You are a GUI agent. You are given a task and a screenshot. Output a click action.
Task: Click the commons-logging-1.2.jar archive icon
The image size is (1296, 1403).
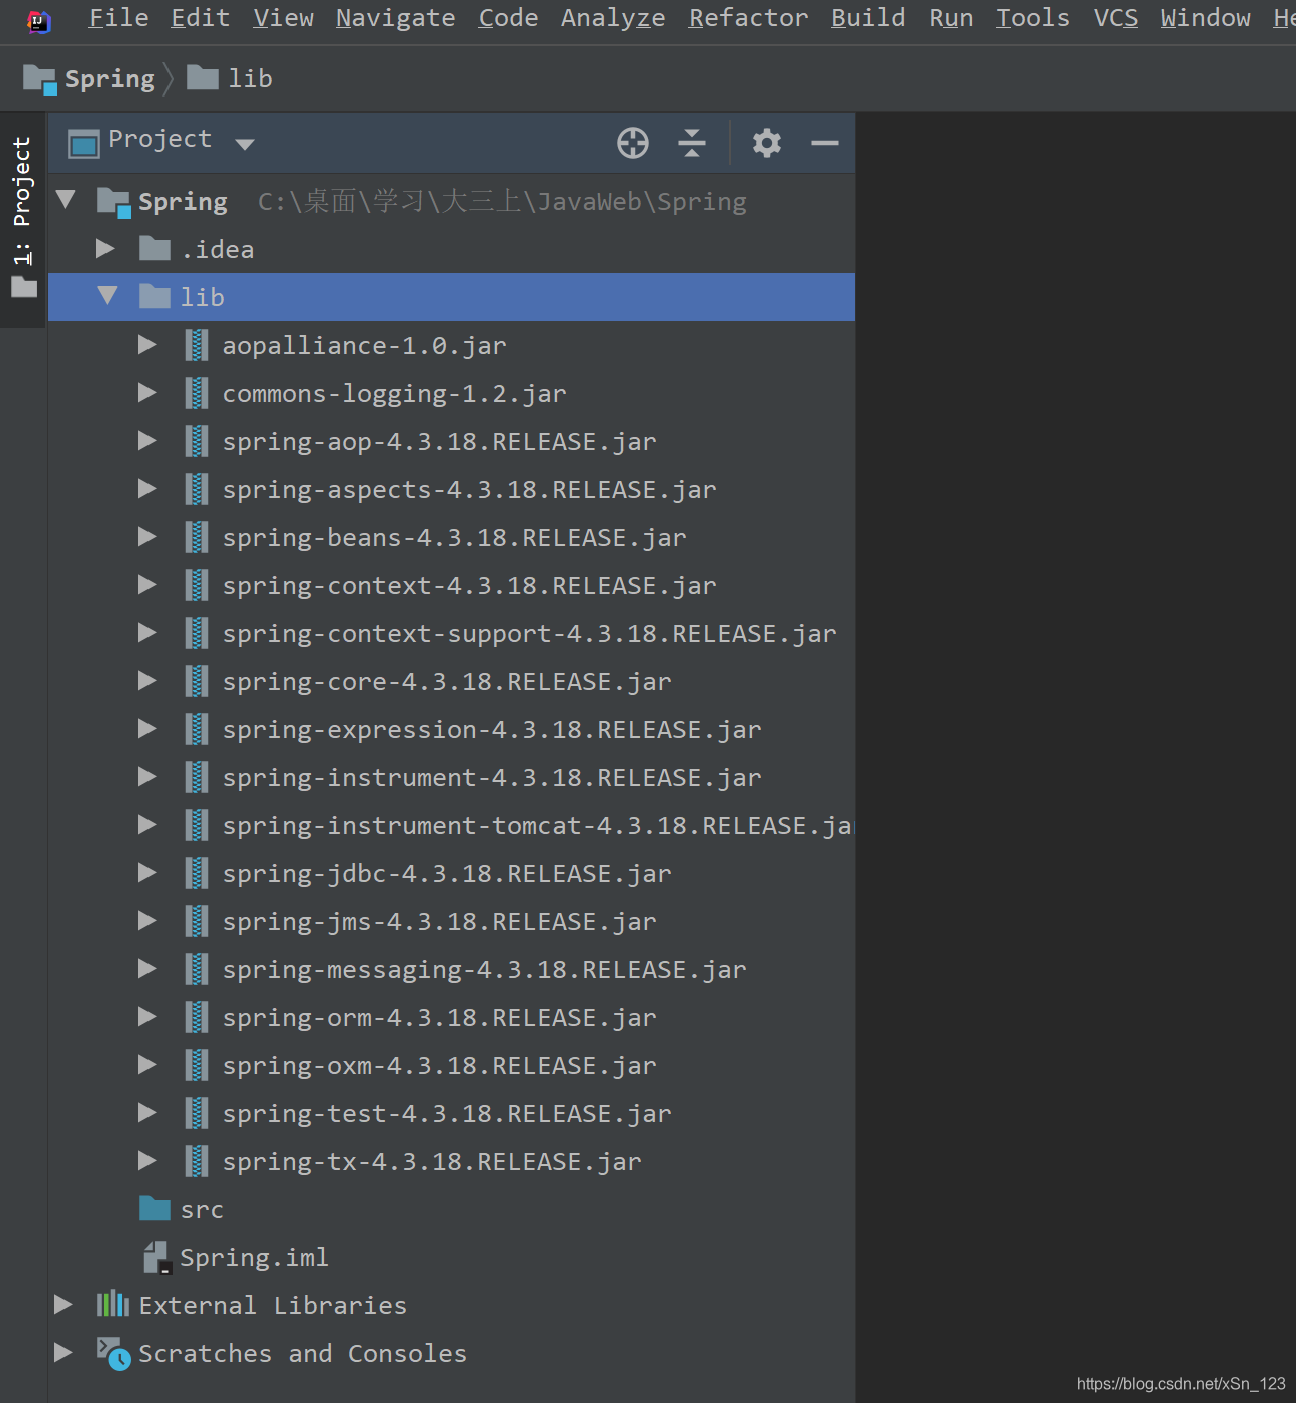197,393
